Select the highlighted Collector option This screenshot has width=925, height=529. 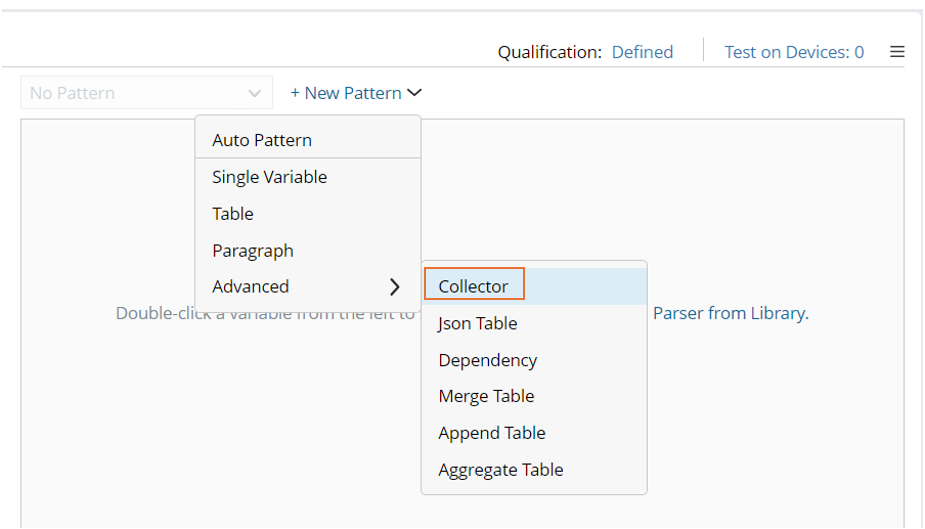pos(473,286)
